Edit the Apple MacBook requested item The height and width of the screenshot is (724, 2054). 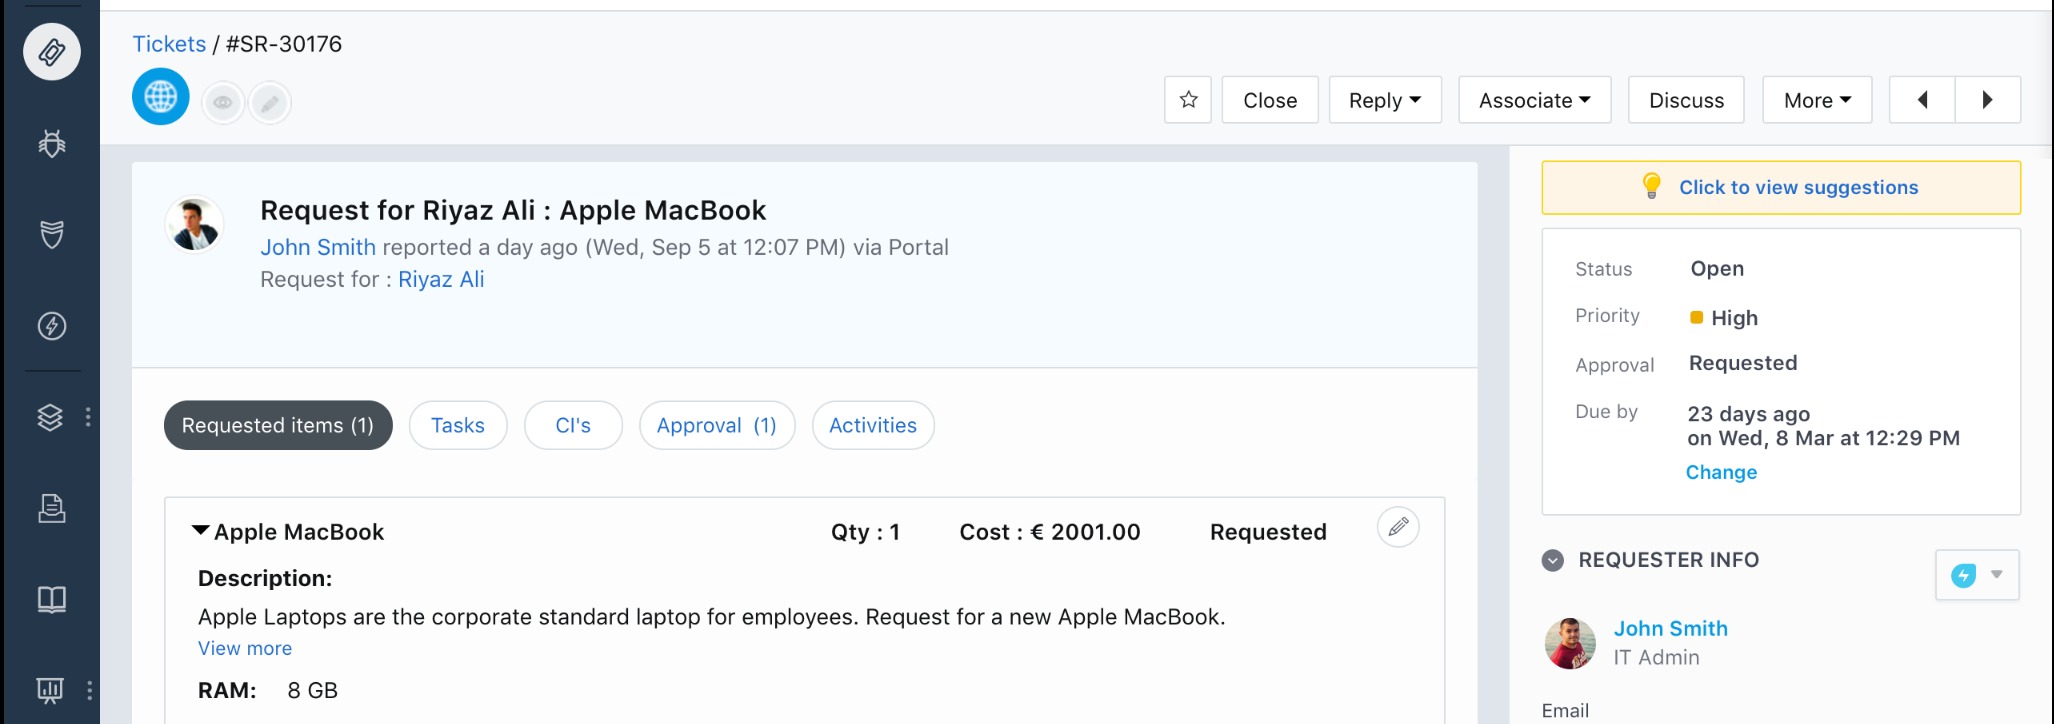click(1398, 526)
